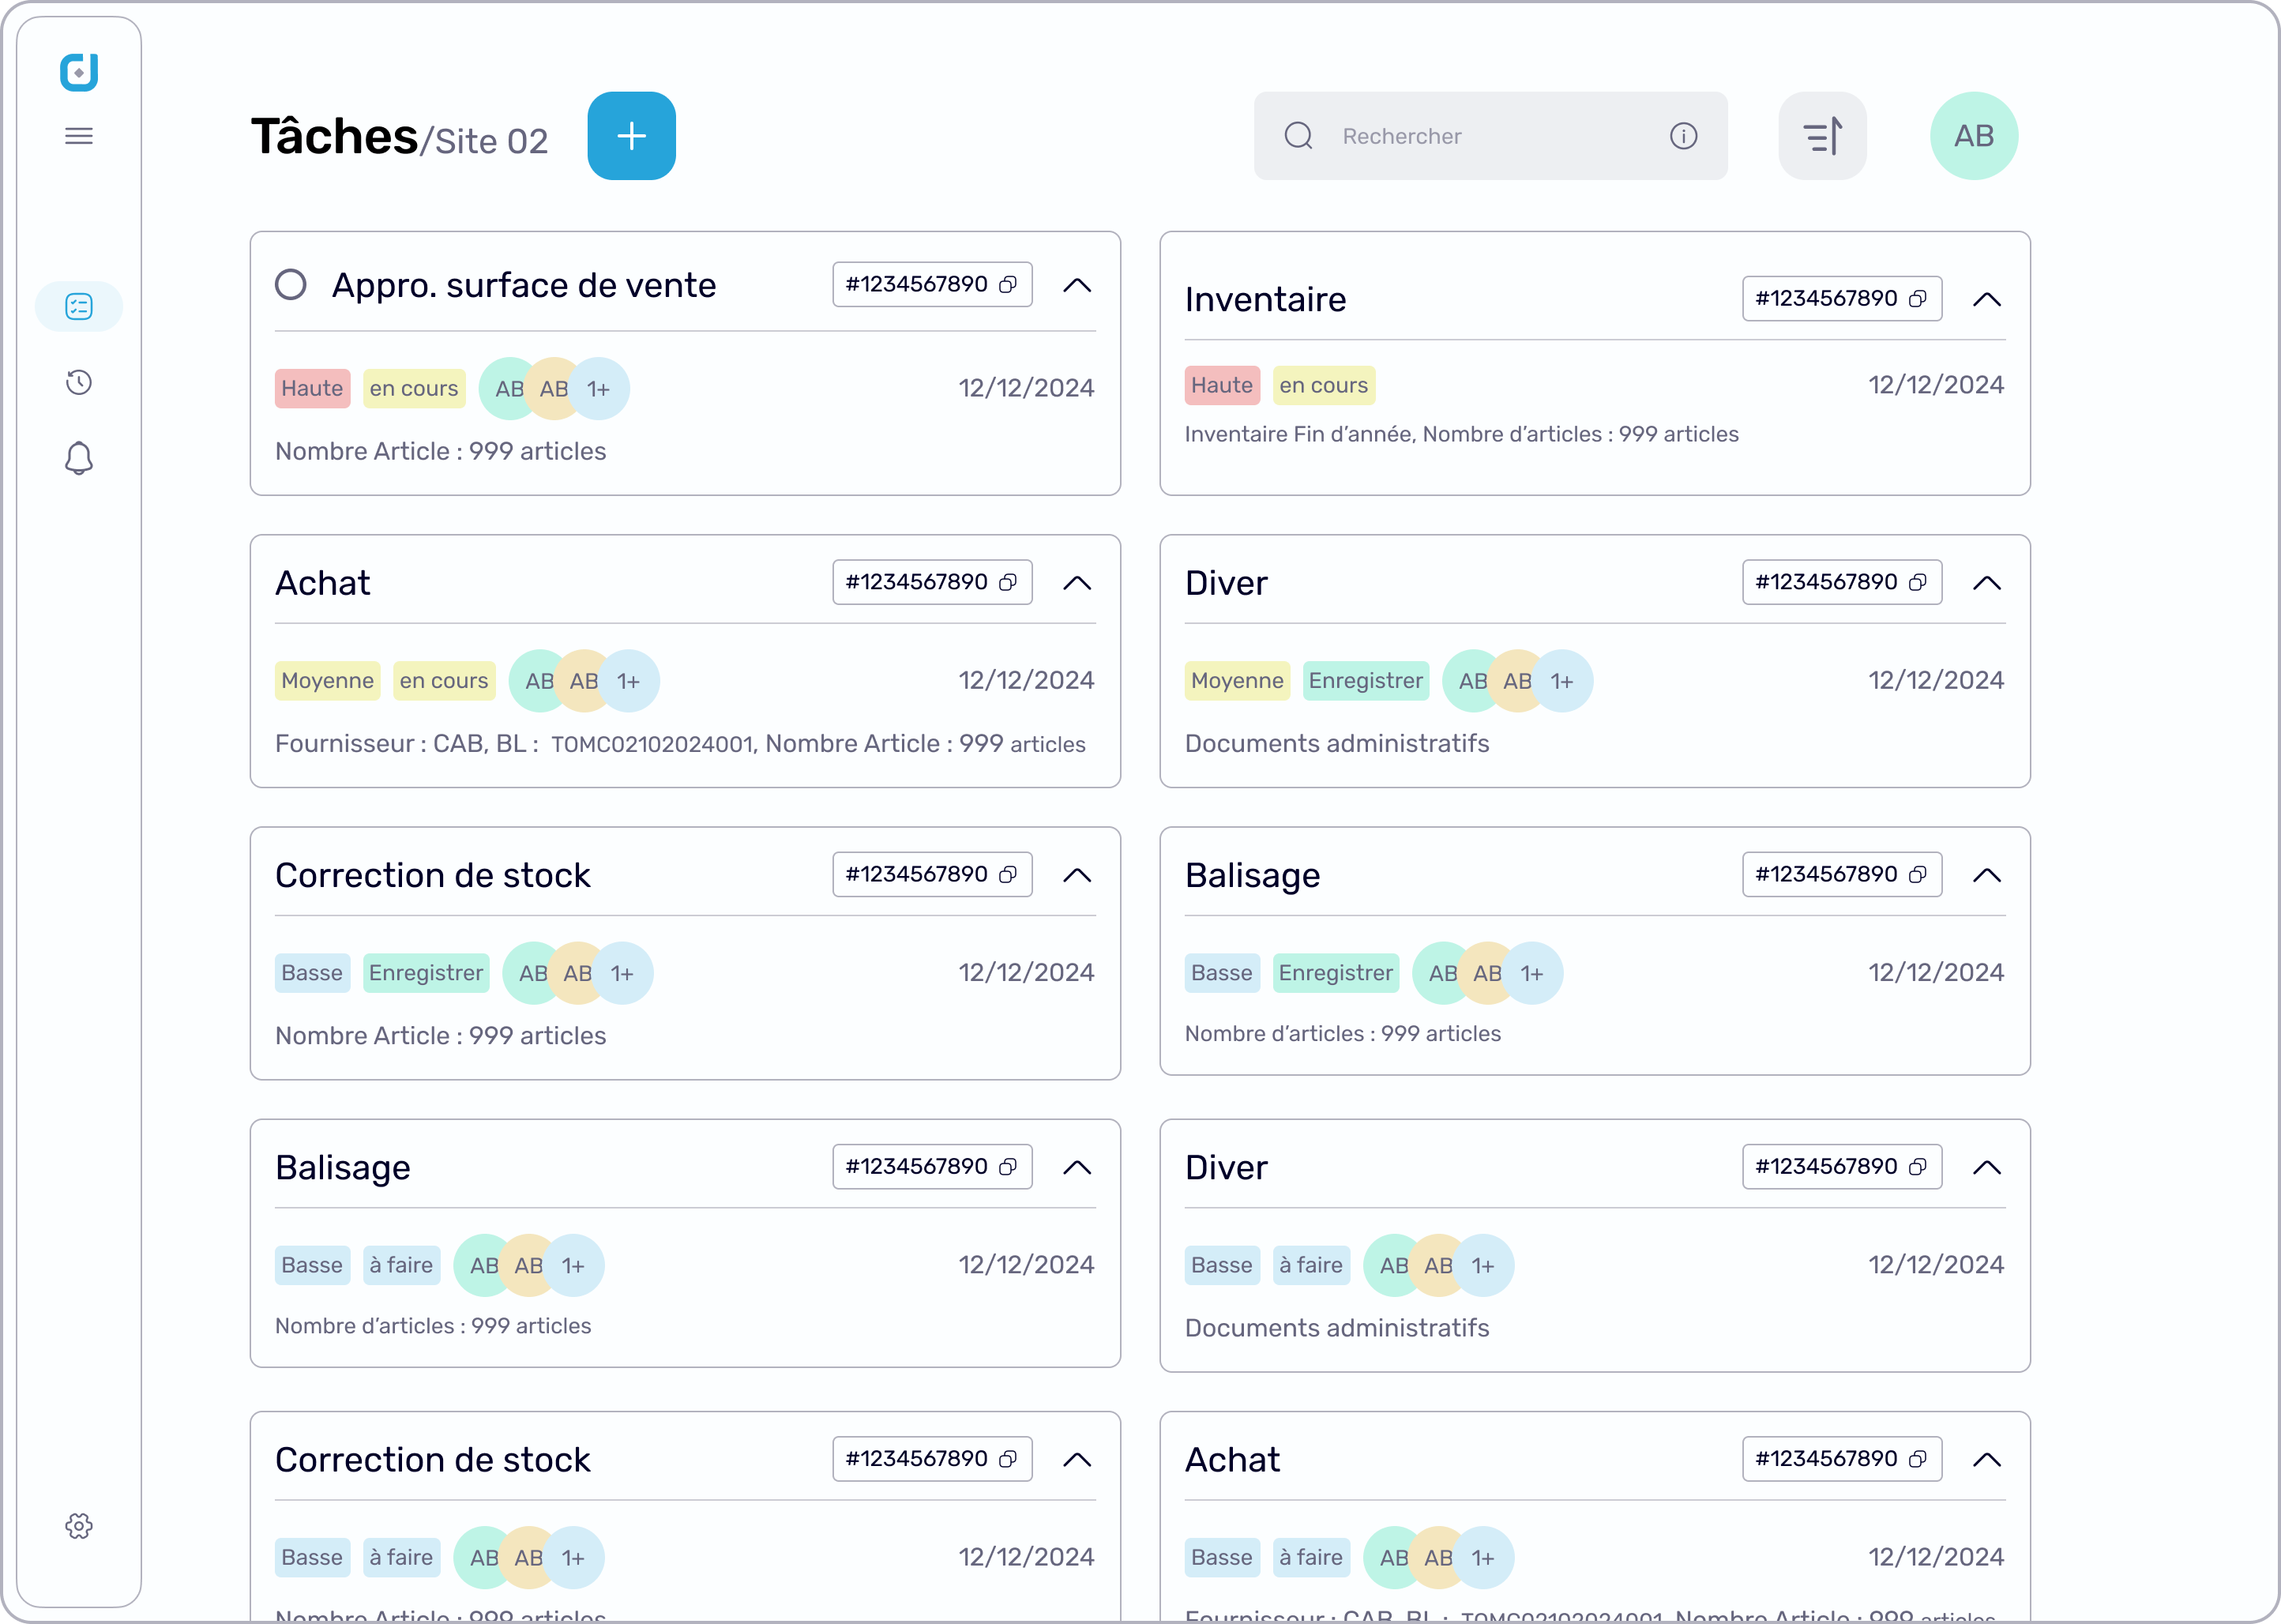2281x1624 pixels.
Task: Copy ID of Correction de stock card marked à faire
Action: (1008, 1458)
